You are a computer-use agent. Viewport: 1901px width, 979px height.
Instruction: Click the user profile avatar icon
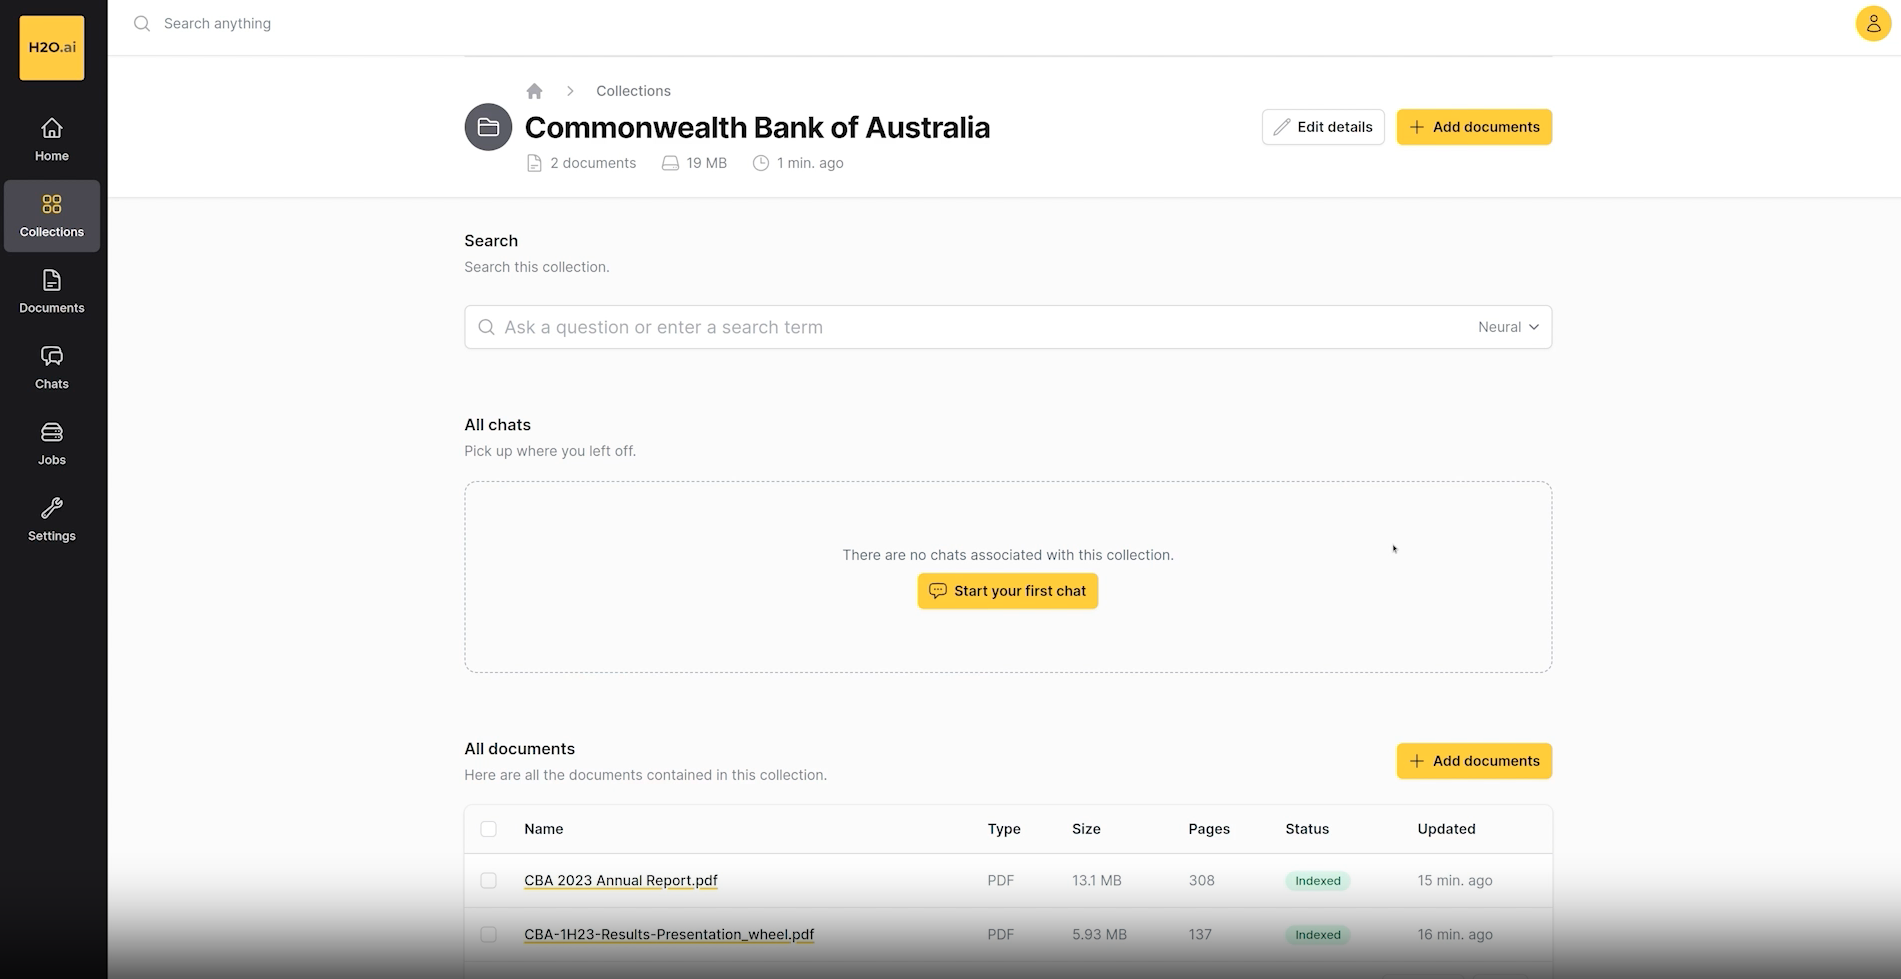(1872, 23)
